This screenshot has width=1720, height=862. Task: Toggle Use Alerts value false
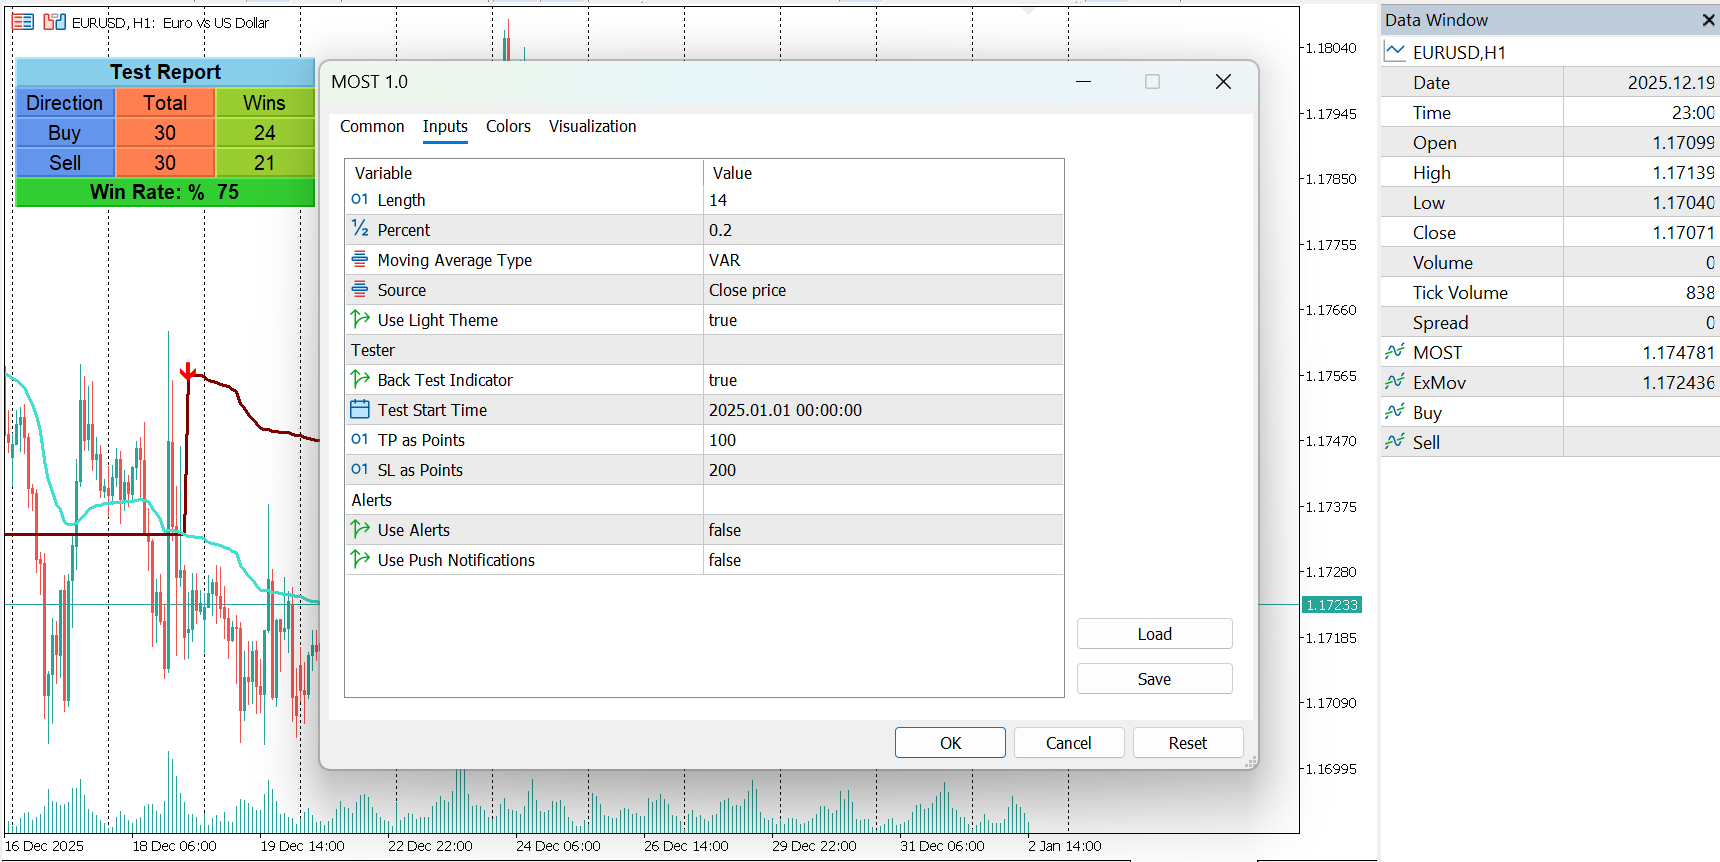(883, 530)
